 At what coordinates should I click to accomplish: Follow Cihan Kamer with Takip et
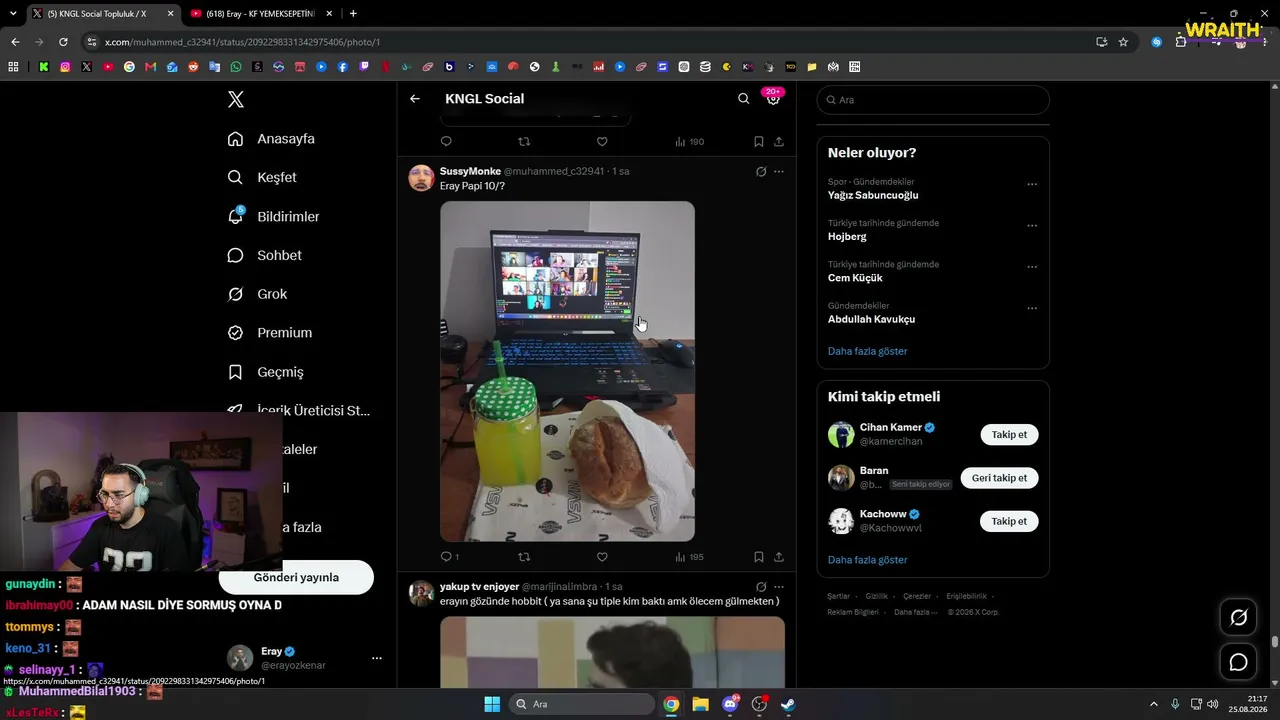pos(1009,435)
